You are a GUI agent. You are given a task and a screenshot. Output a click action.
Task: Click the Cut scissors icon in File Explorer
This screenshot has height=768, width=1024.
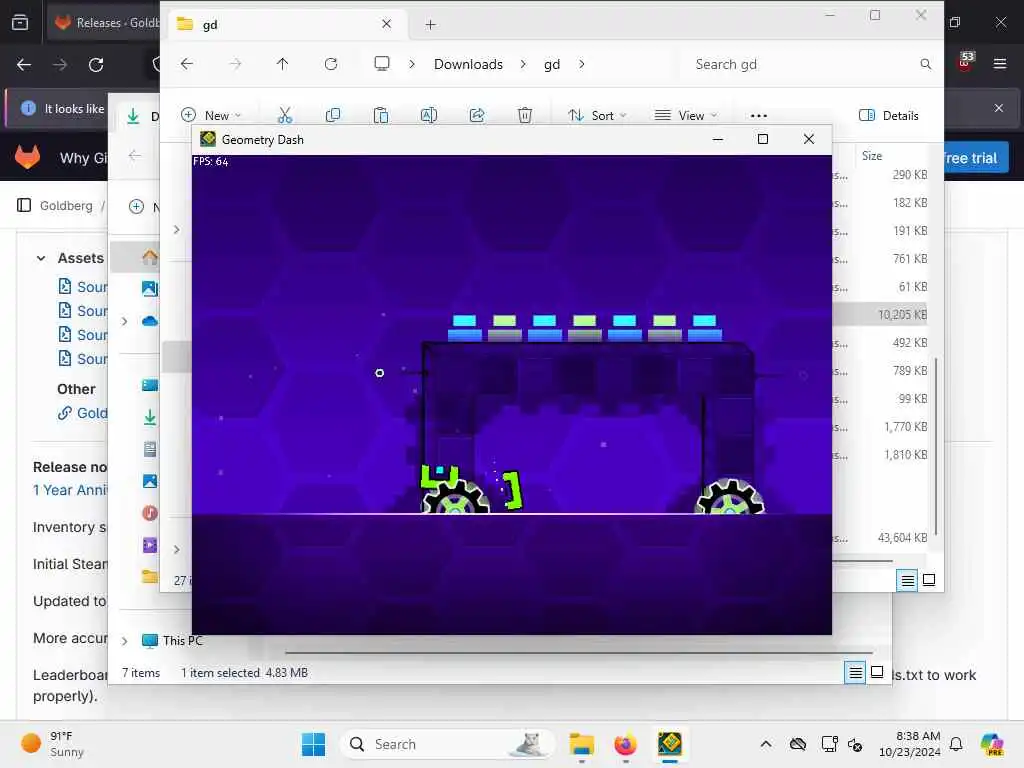click(285, 116)
